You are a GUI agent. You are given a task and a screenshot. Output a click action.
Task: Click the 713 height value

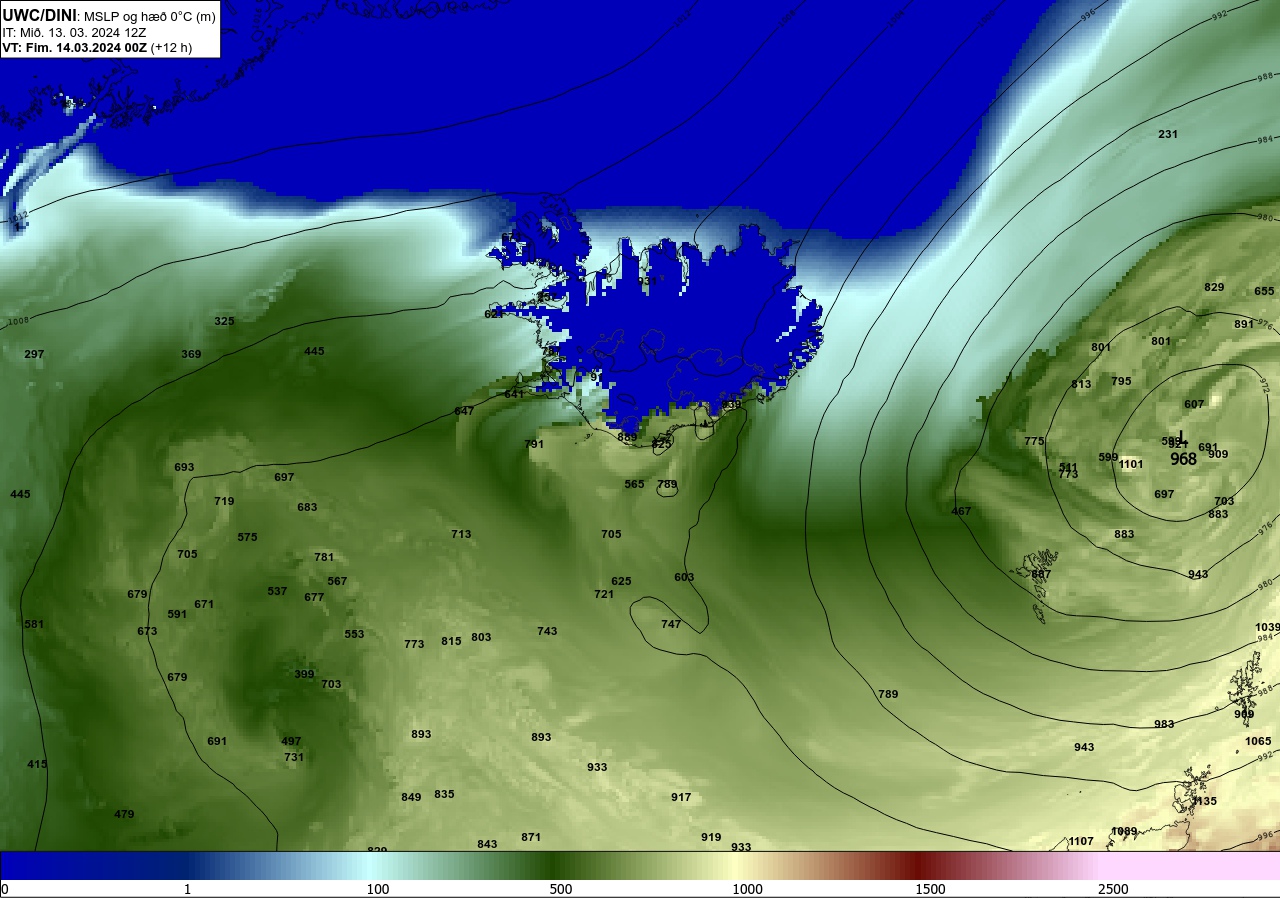coord(461,534)
